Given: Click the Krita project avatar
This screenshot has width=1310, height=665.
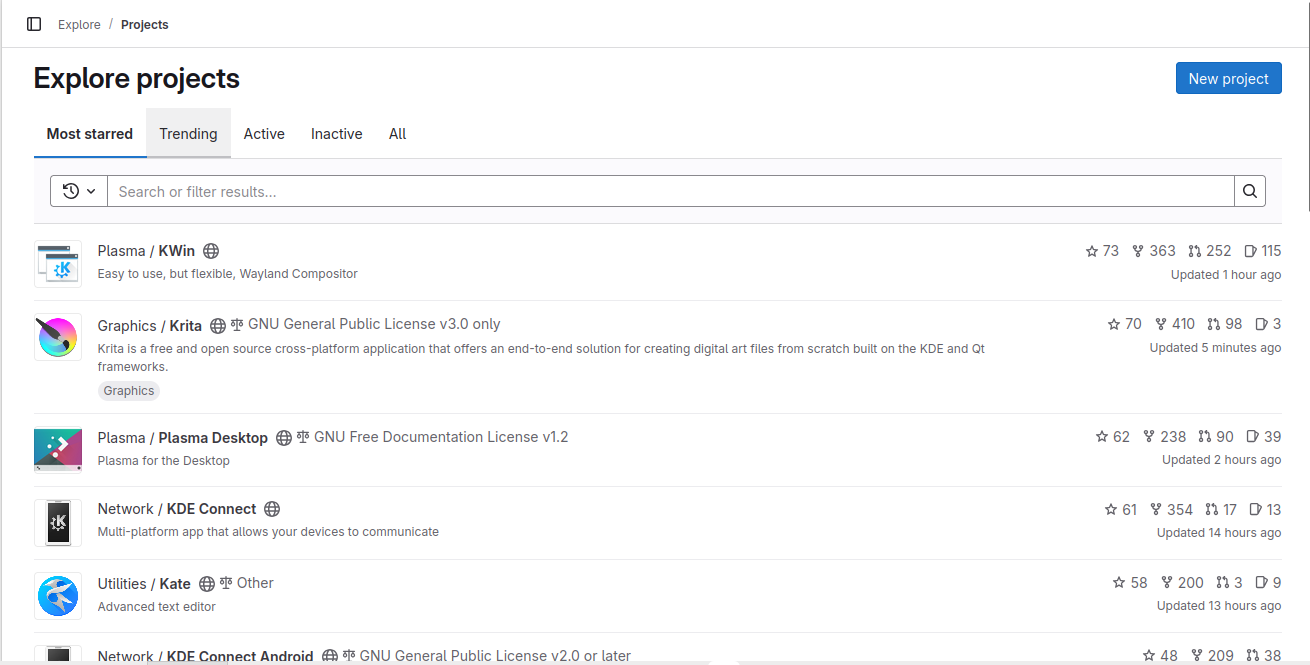Looking at the screenshot, I should [57, 336].
